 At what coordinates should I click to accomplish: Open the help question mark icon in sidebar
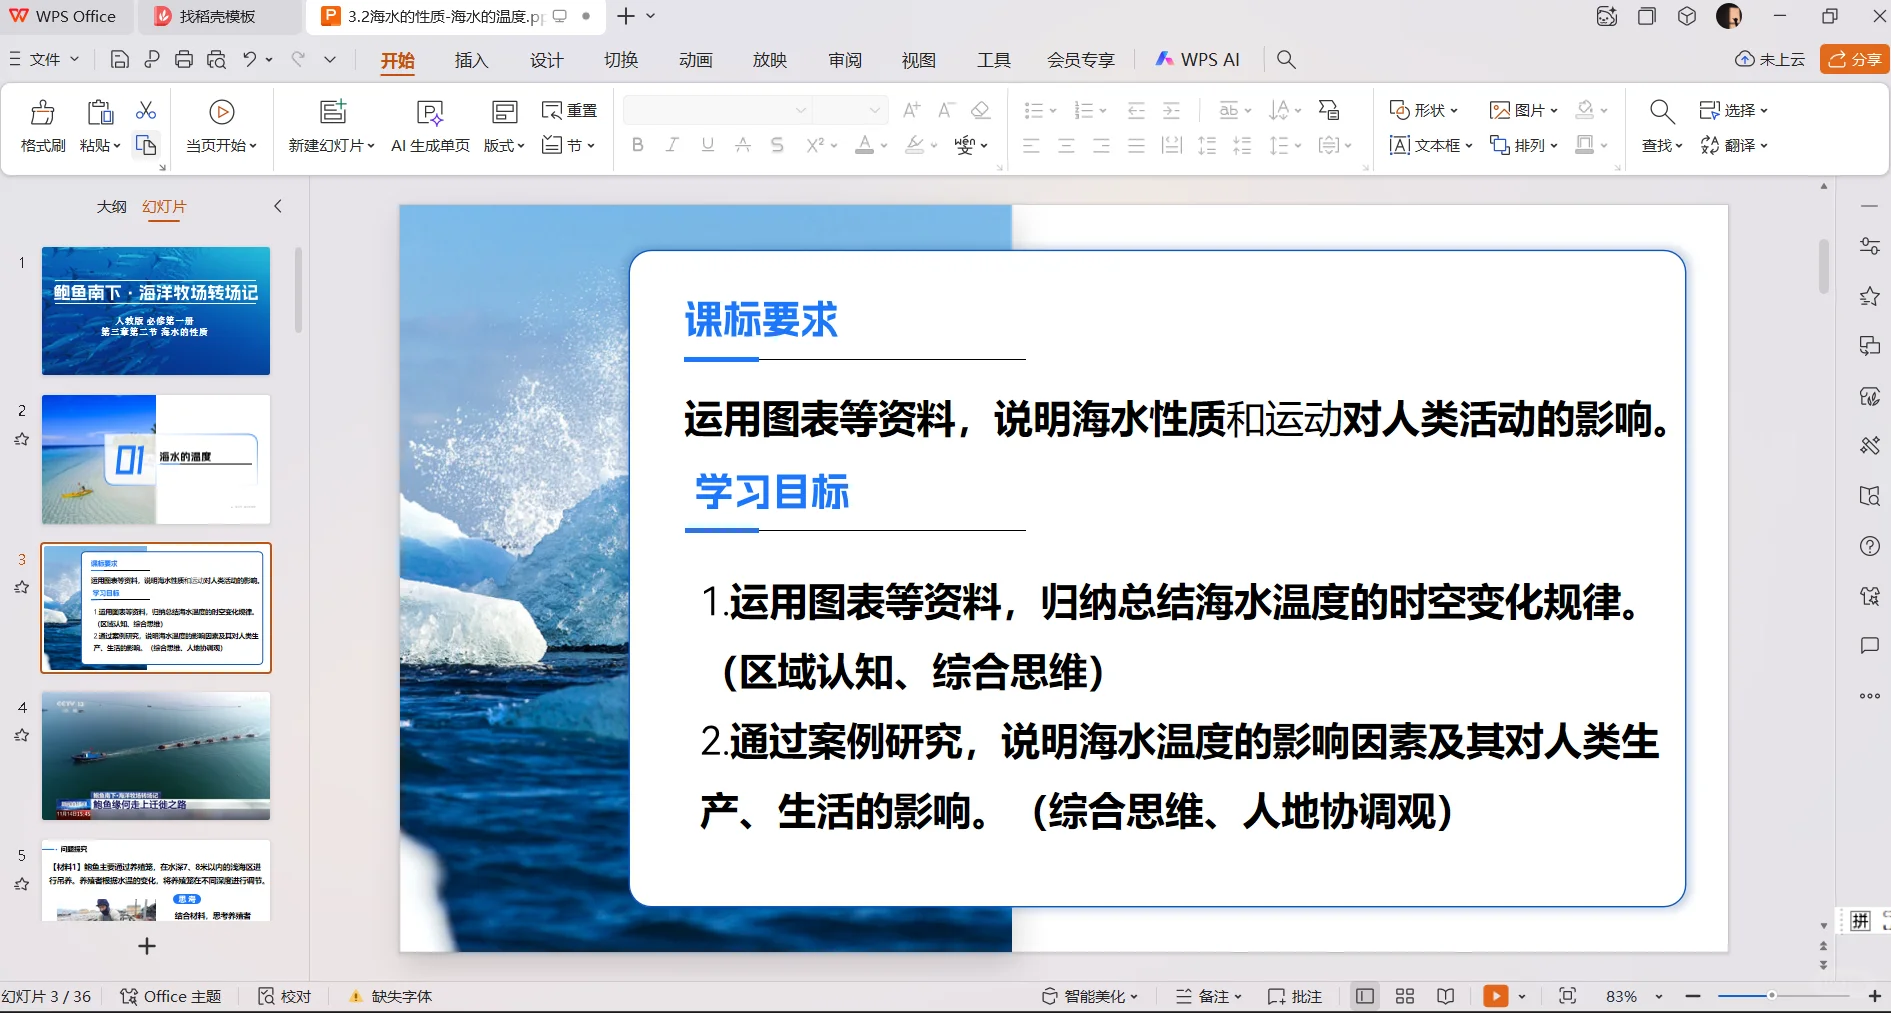pyautogui.click(x=1870, y=546)
